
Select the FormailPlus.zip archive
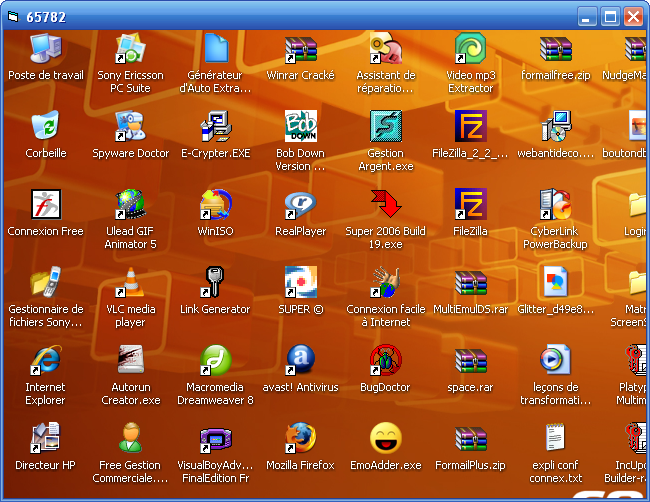coord(471,438)
